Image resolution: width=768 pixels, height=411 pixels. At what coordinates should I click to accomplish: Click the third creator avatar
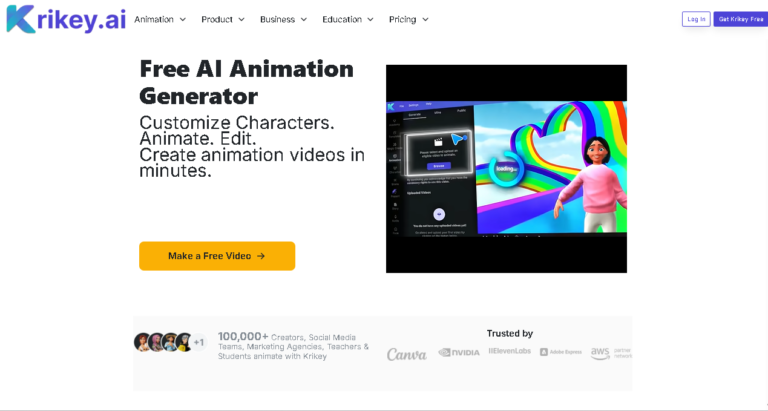170,342
